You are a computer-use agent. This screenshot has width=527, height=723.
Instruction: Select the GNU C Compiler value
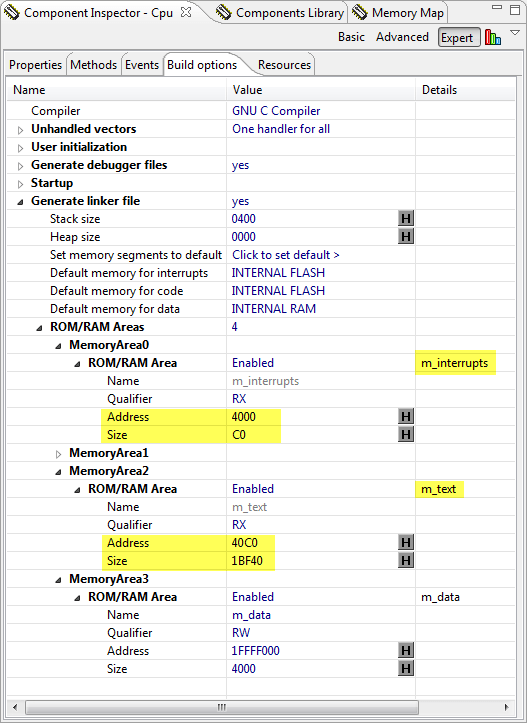(x=276, y=111)
